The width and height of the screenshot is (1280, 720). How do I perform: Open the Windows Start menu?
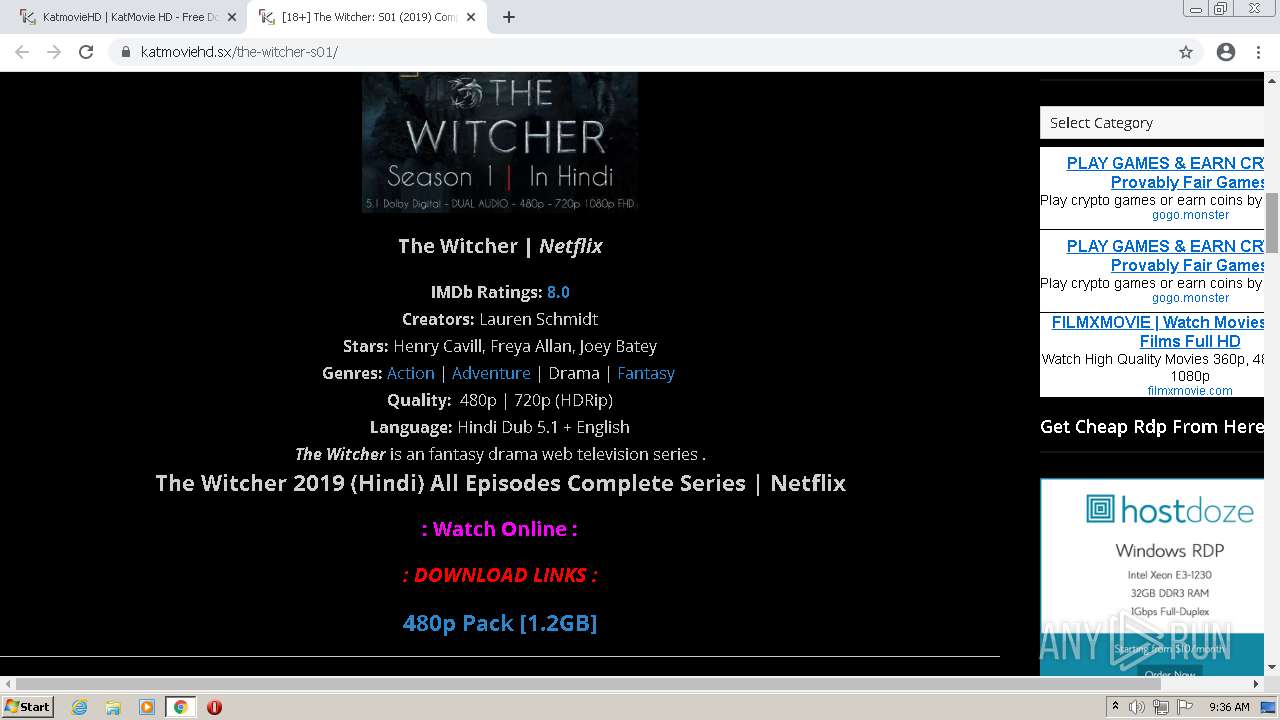(28, 707)
